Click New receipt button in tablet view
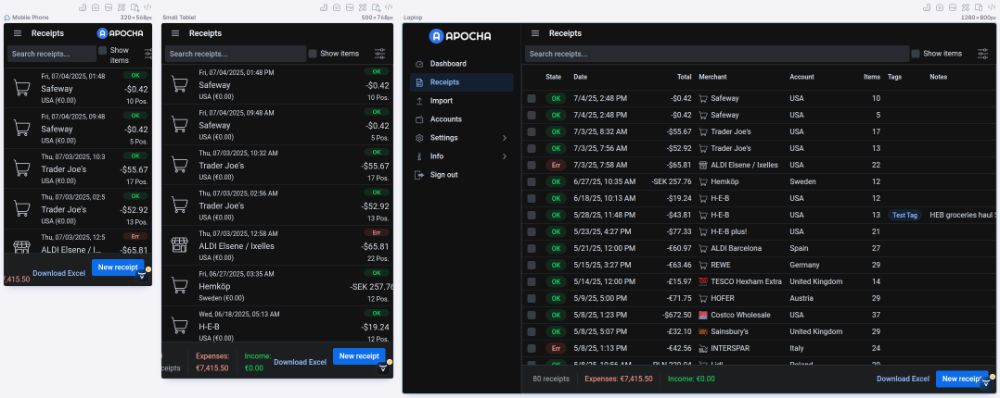 tap(359, 356)
